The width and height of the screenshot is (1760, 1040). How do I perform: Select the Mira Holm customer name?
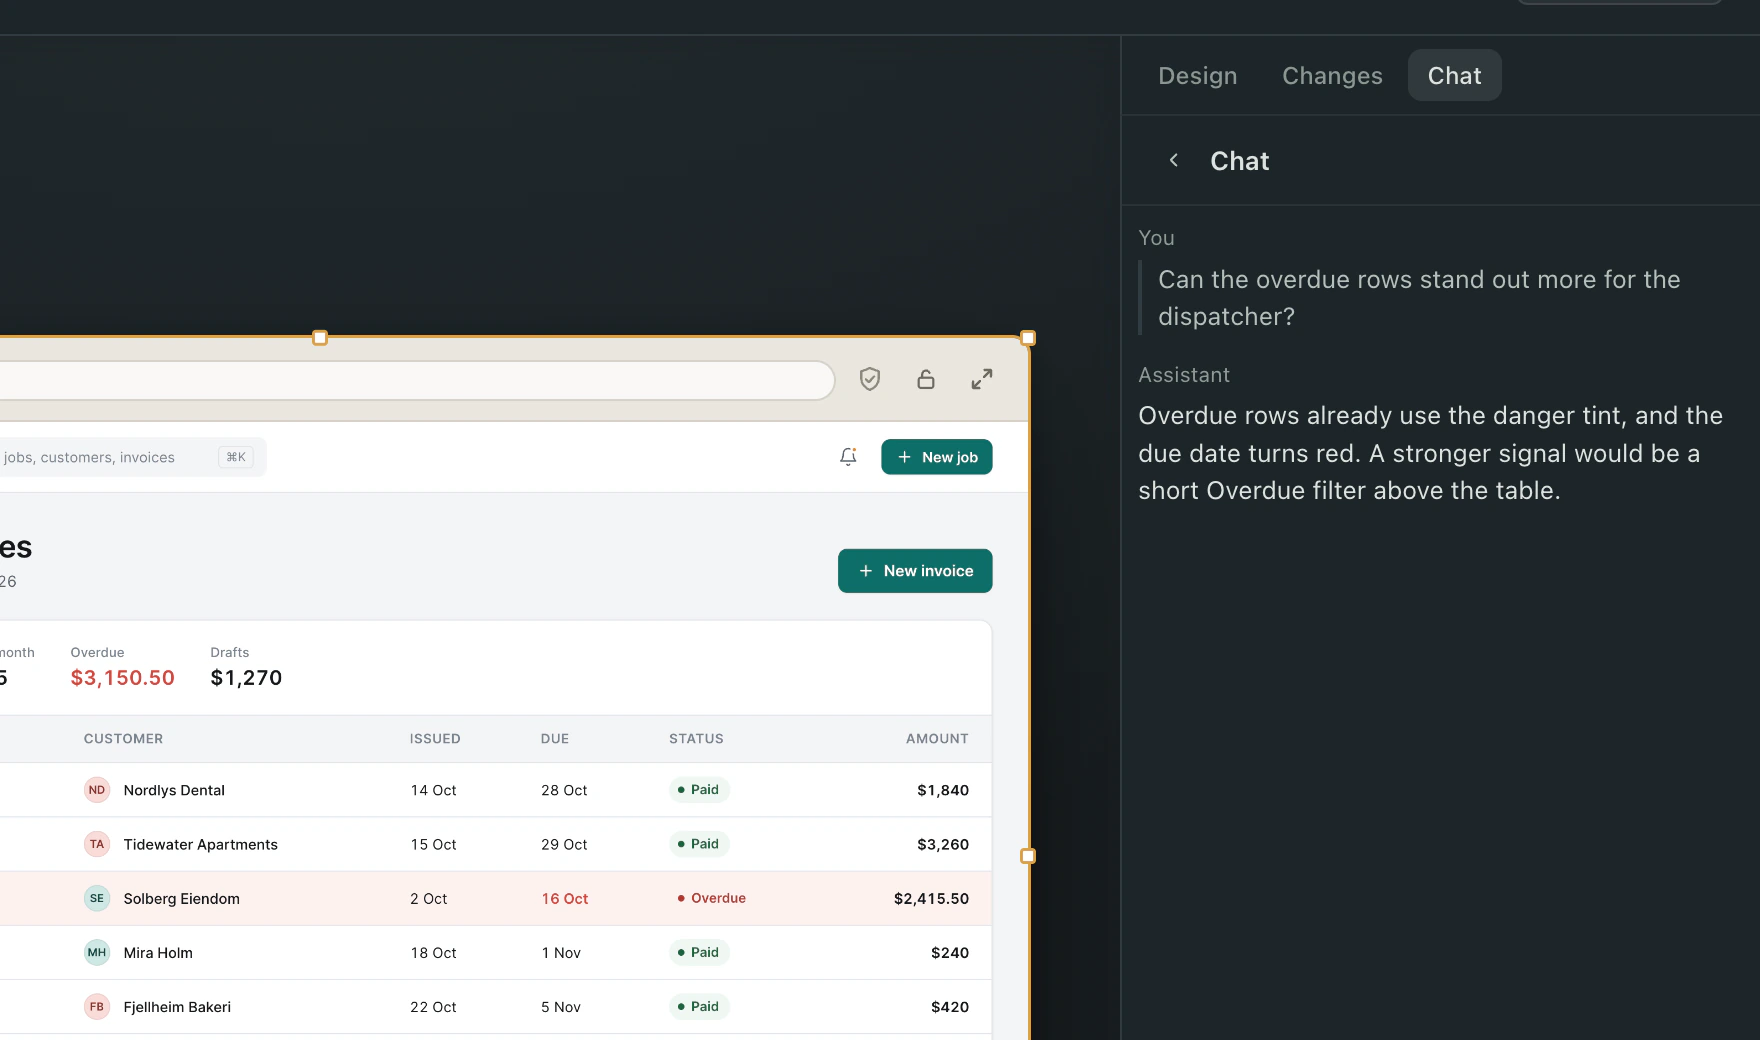tap(158, 953)
